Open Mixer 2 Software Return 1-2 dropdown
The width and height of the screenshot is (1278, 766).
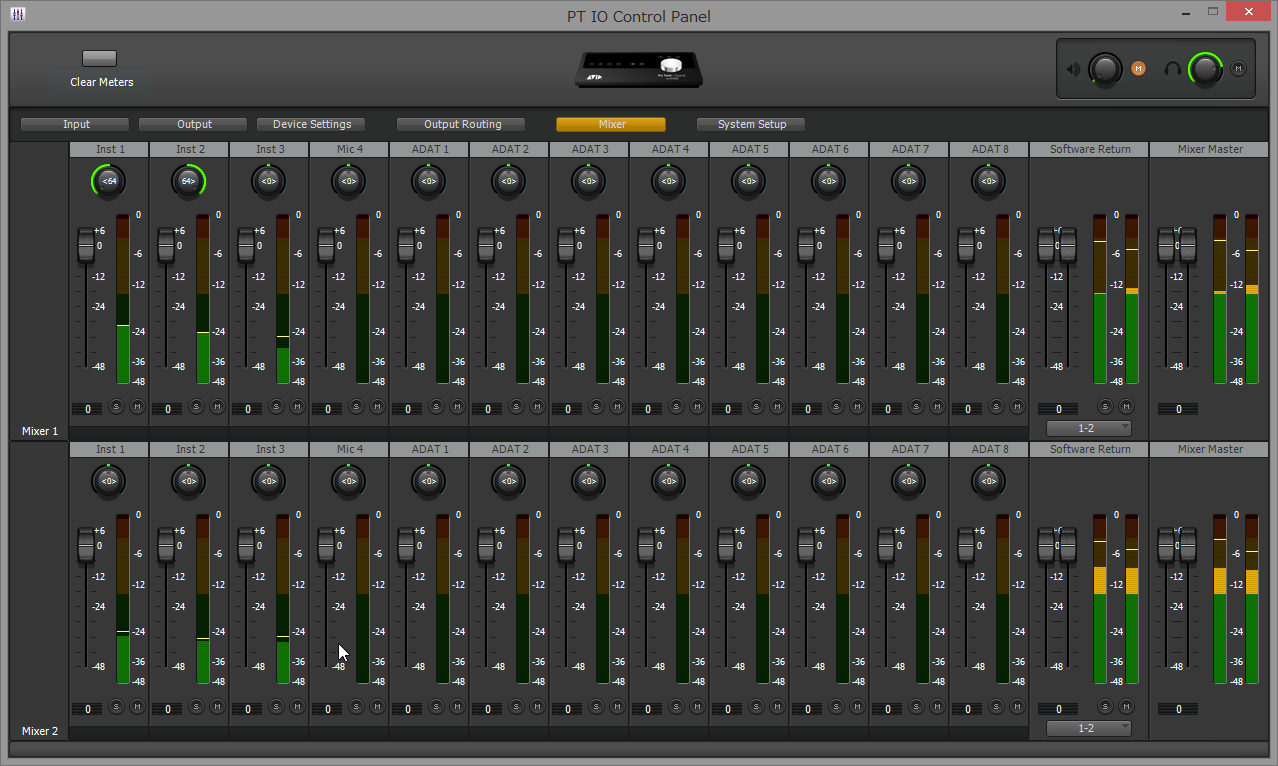pos(1089,728)
